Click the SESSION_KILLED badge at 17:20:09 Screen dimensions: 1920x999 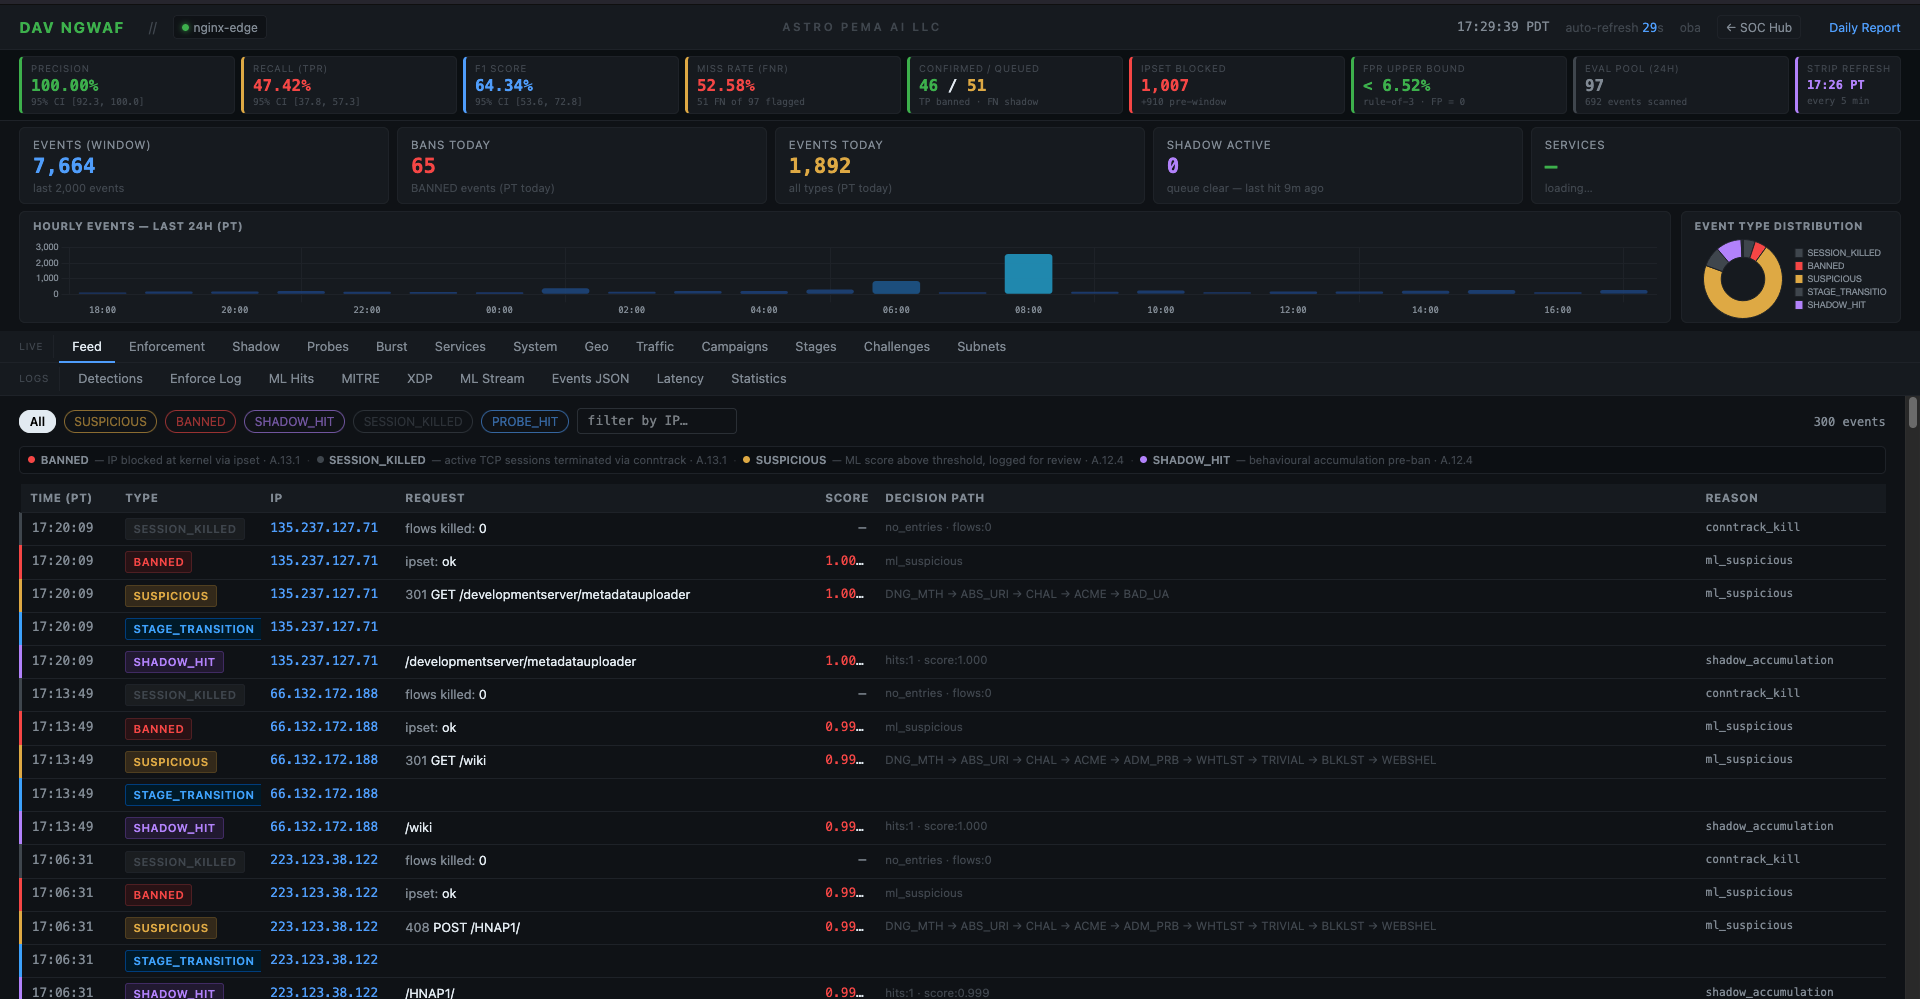pos(185,529)
